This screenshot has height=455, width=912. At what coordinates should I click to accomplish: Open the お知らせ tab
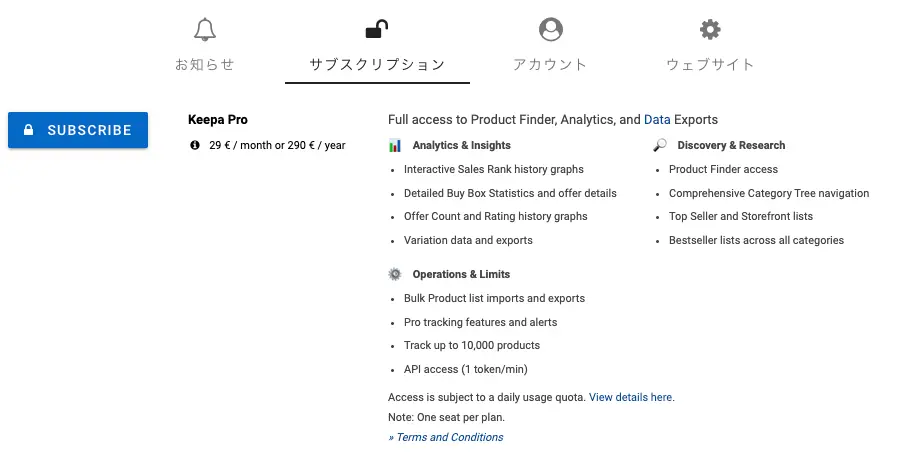coord(205,64)
